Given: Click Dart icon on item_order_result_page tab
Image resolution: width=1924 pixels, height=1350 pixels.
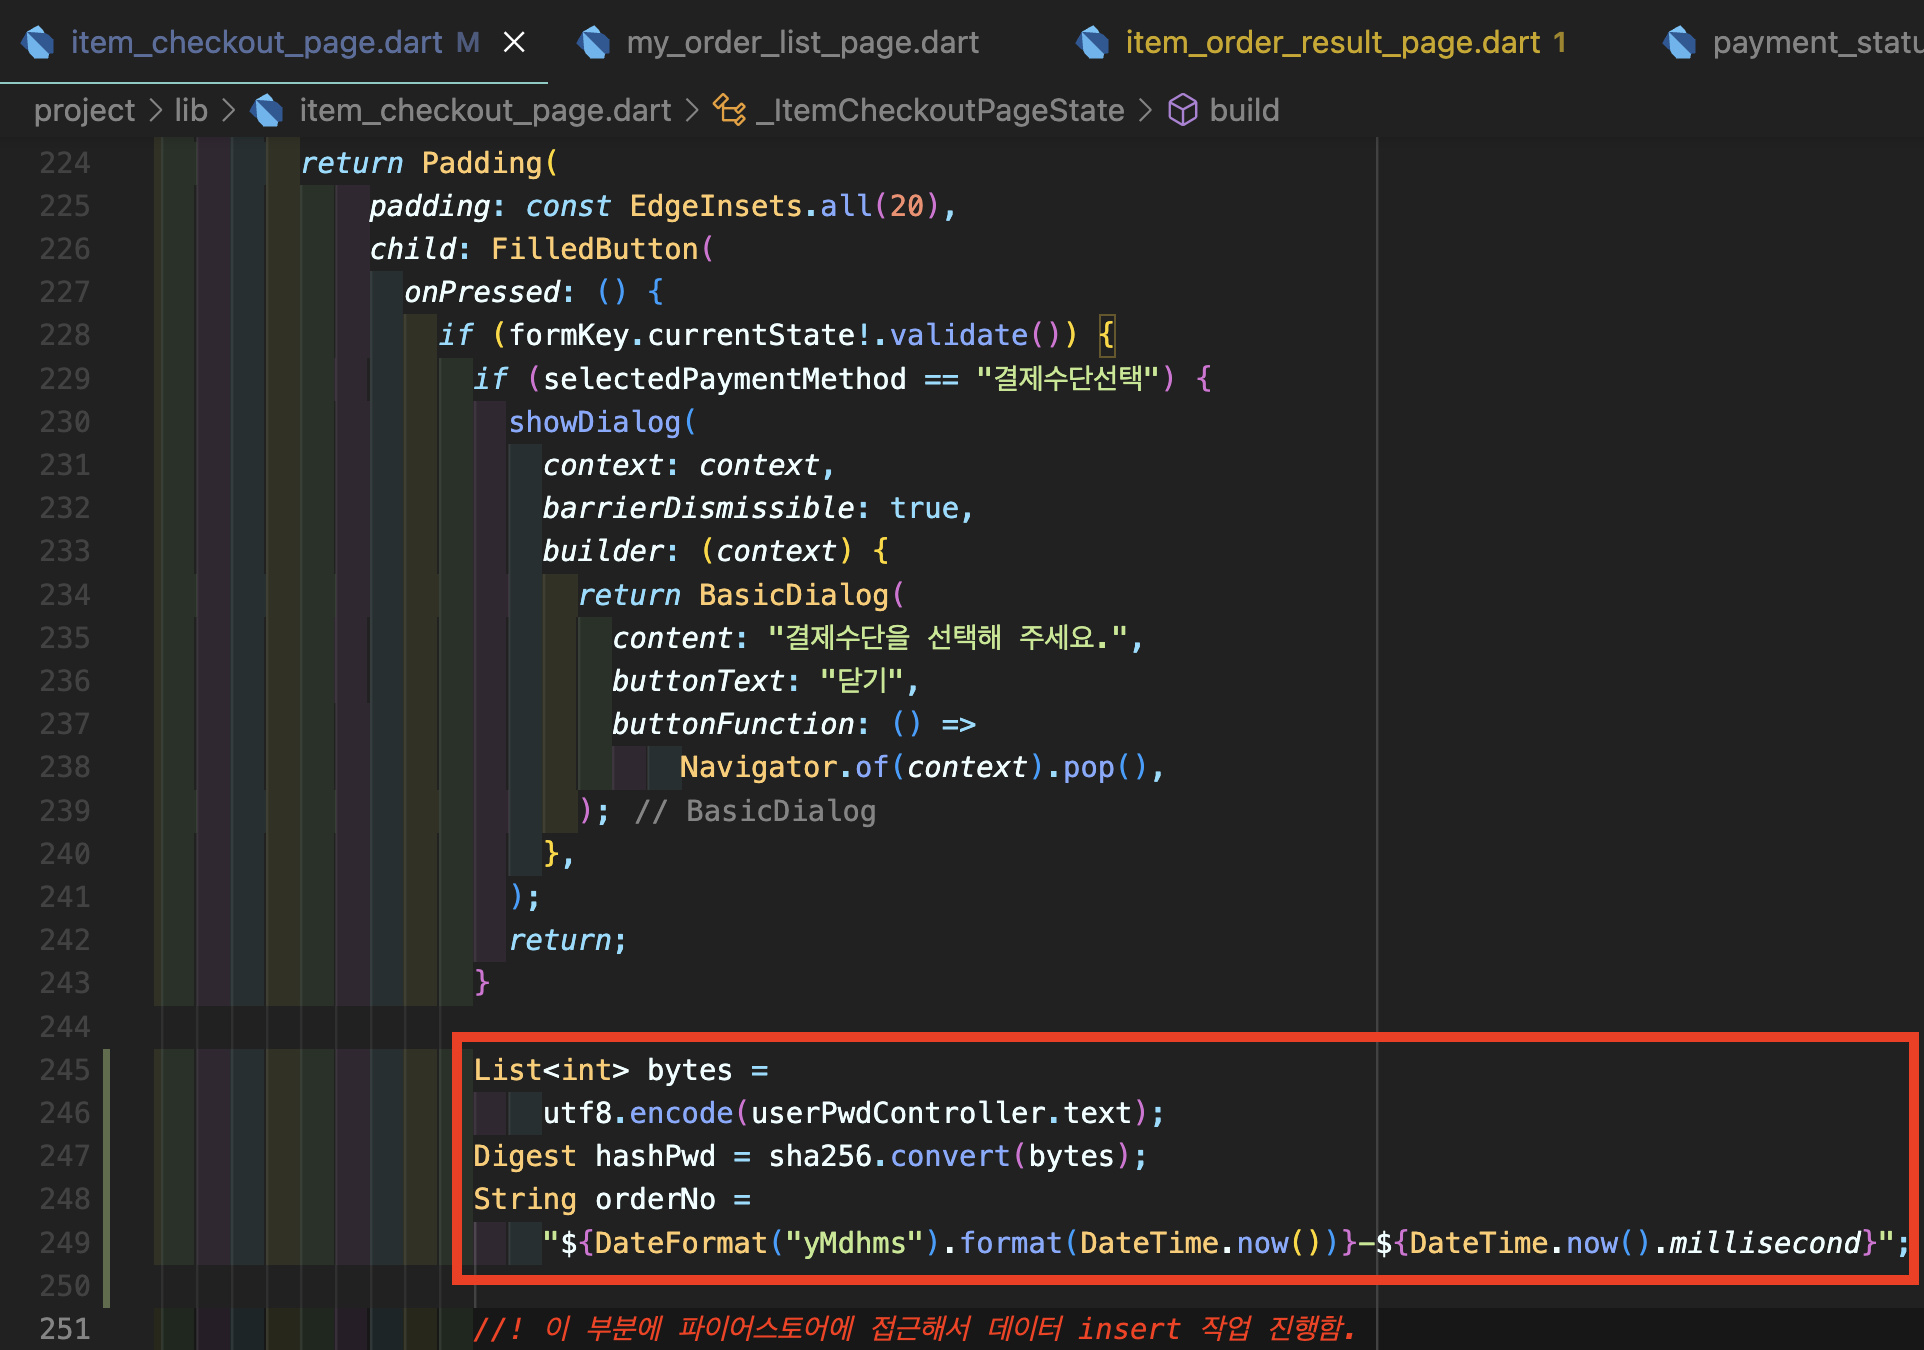Looking at the screenshot, I should 1093,42.
